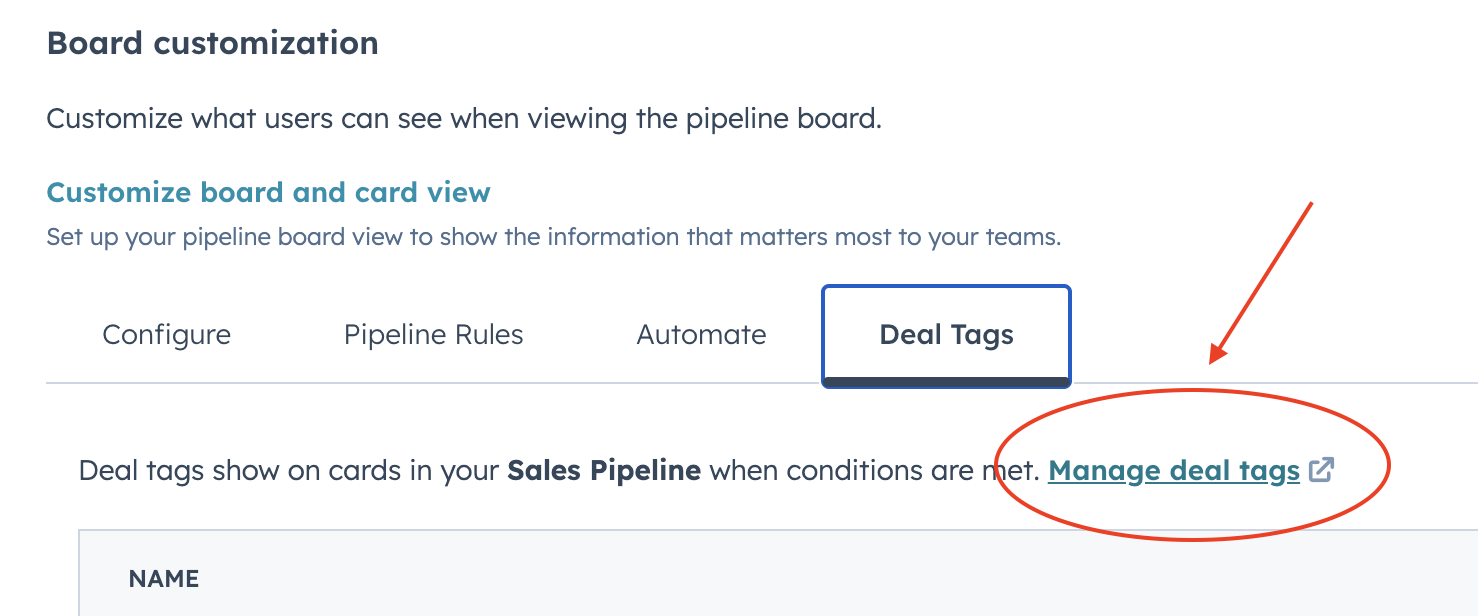Click the blank area right of Deal Tags tab
Screen dimensions: 1478x616
point(1250,335)
